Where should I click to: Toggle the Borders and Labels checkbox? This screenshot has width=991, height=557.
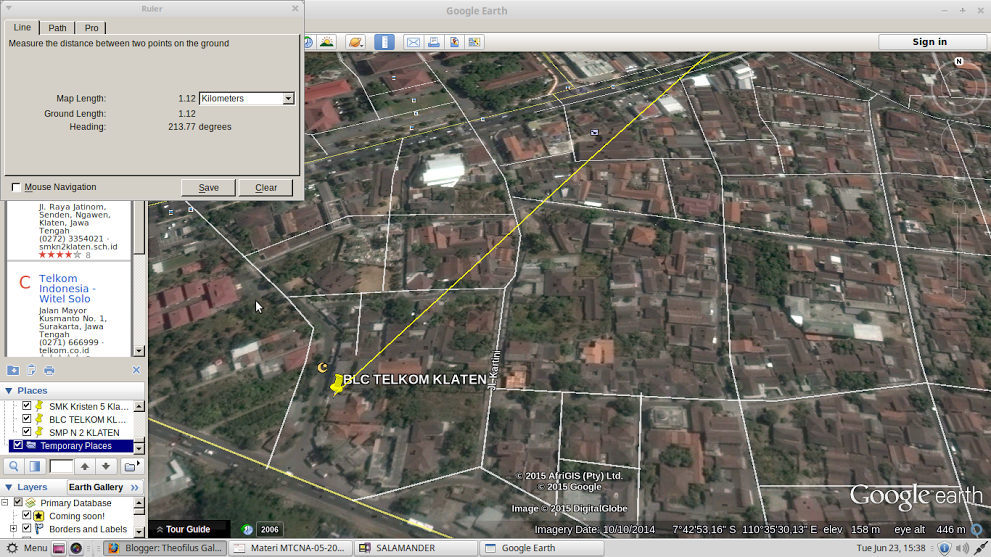(27, 529)
